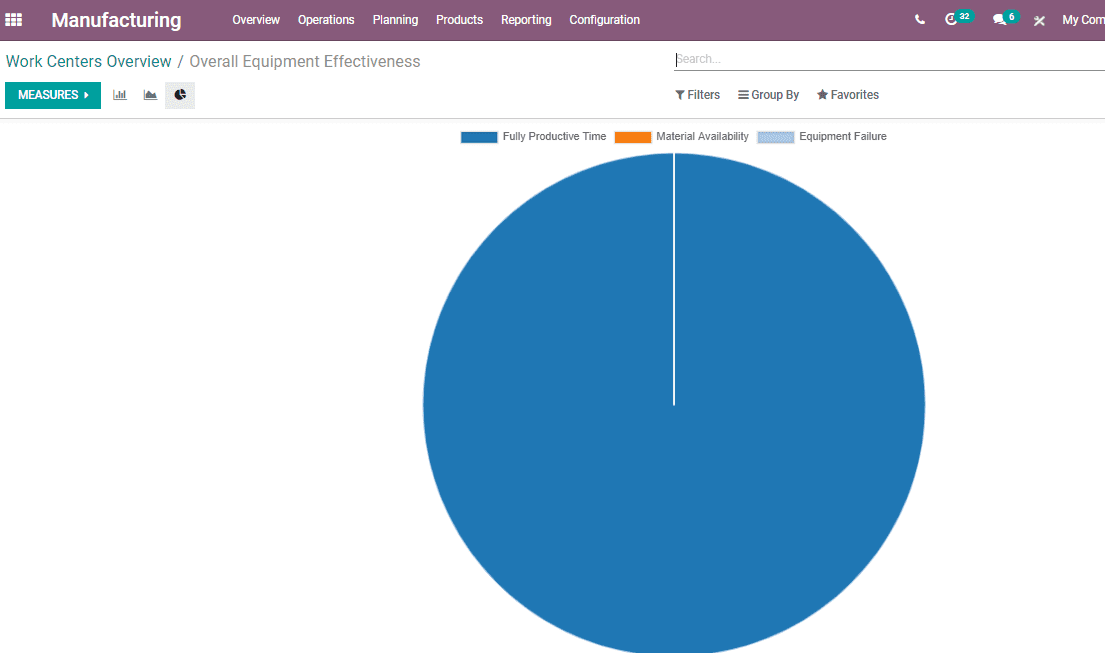Open chat messages icon with 6 badge
Viewport: 1105px width, 653px height.
tap(1006, 18)
